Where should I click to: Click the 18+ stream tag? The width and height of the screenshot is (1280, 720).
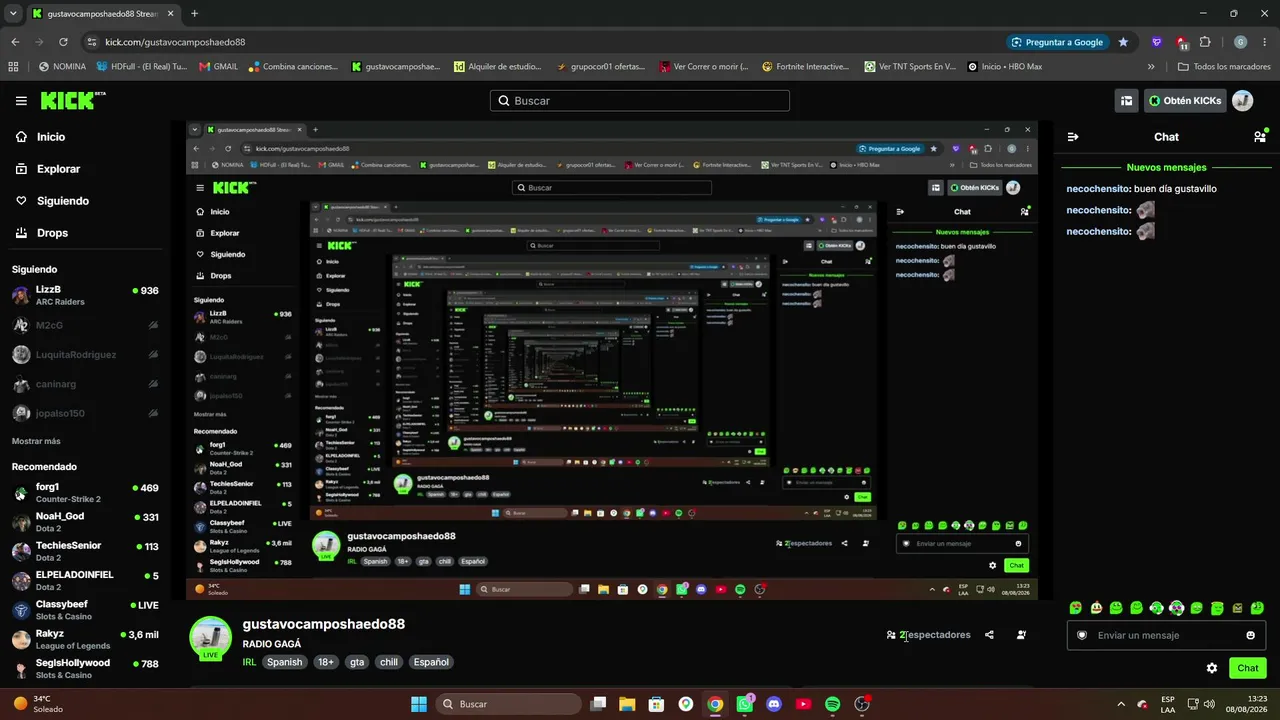[x=326, y=662]
